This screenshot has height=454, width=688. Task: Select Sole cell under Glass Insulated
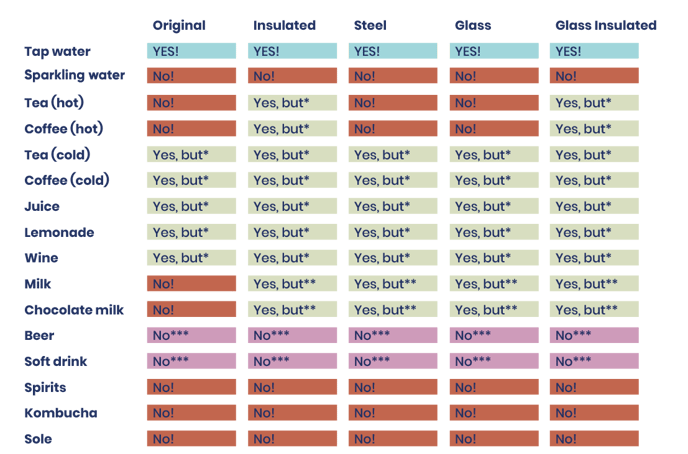(594, 438)
